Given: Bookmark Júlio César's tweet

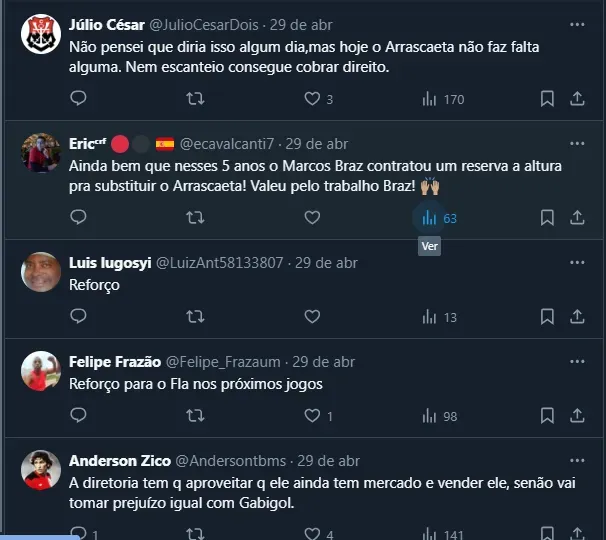Looking at the screenshot, I should point(547,99).
